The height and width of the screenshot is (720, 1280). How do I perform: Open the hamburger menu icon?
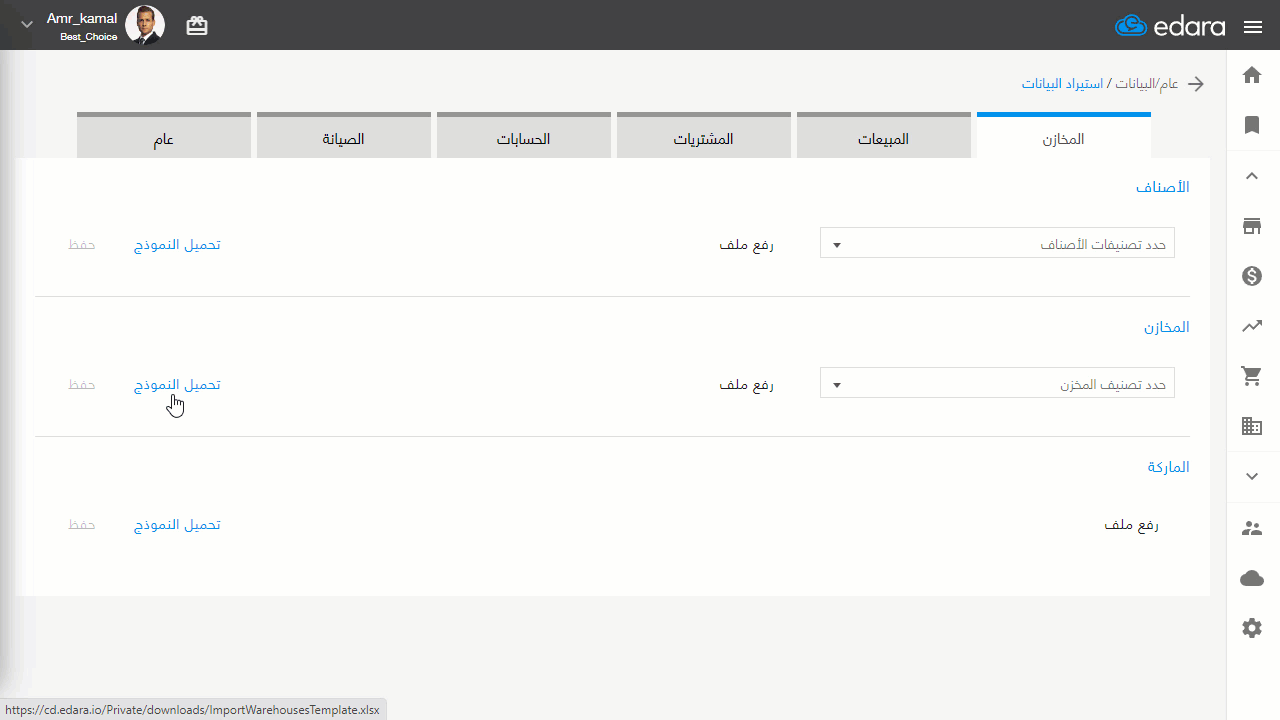pyautogui.click(x=1253, y=27)
